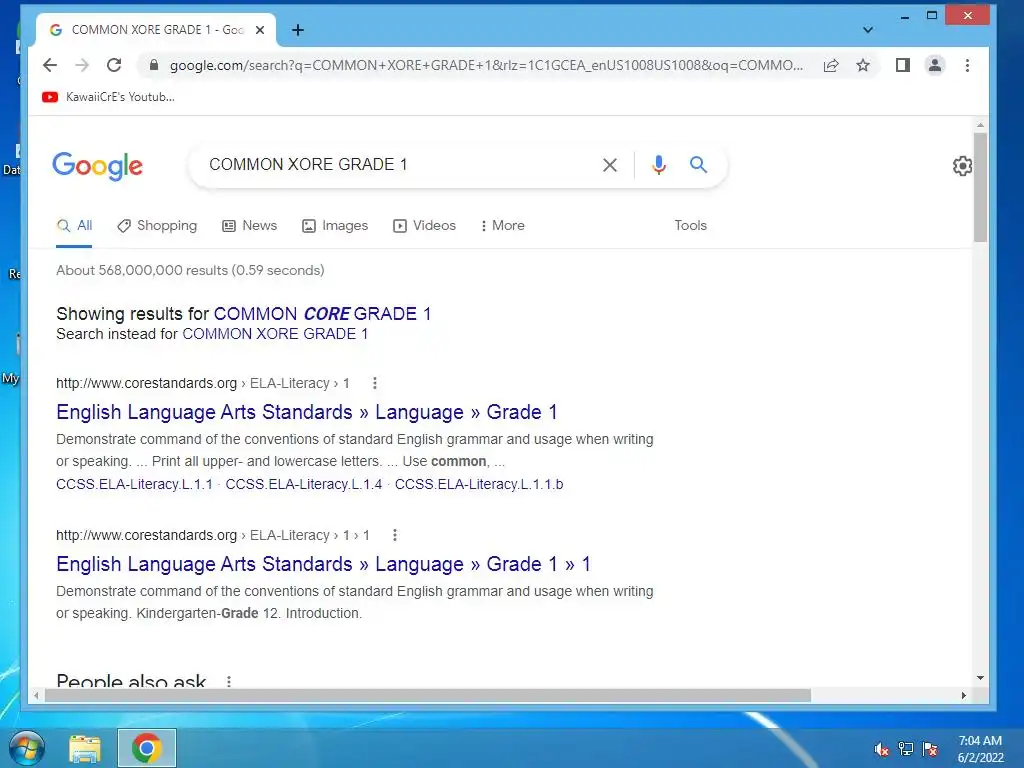This screenshot has height=768, width=1024.
Task: Open Windows Explorer from taskbar
Action: [x=85, y=748]
